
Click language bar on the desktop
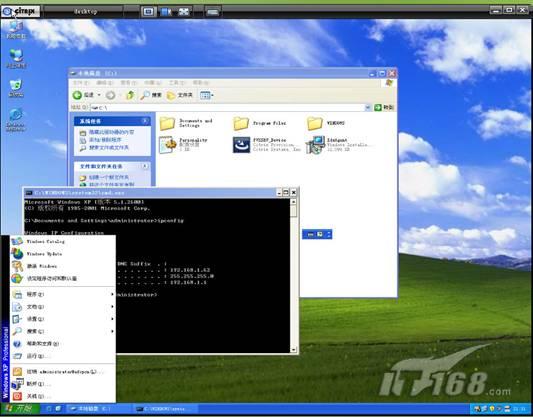(x=317, y=234)
